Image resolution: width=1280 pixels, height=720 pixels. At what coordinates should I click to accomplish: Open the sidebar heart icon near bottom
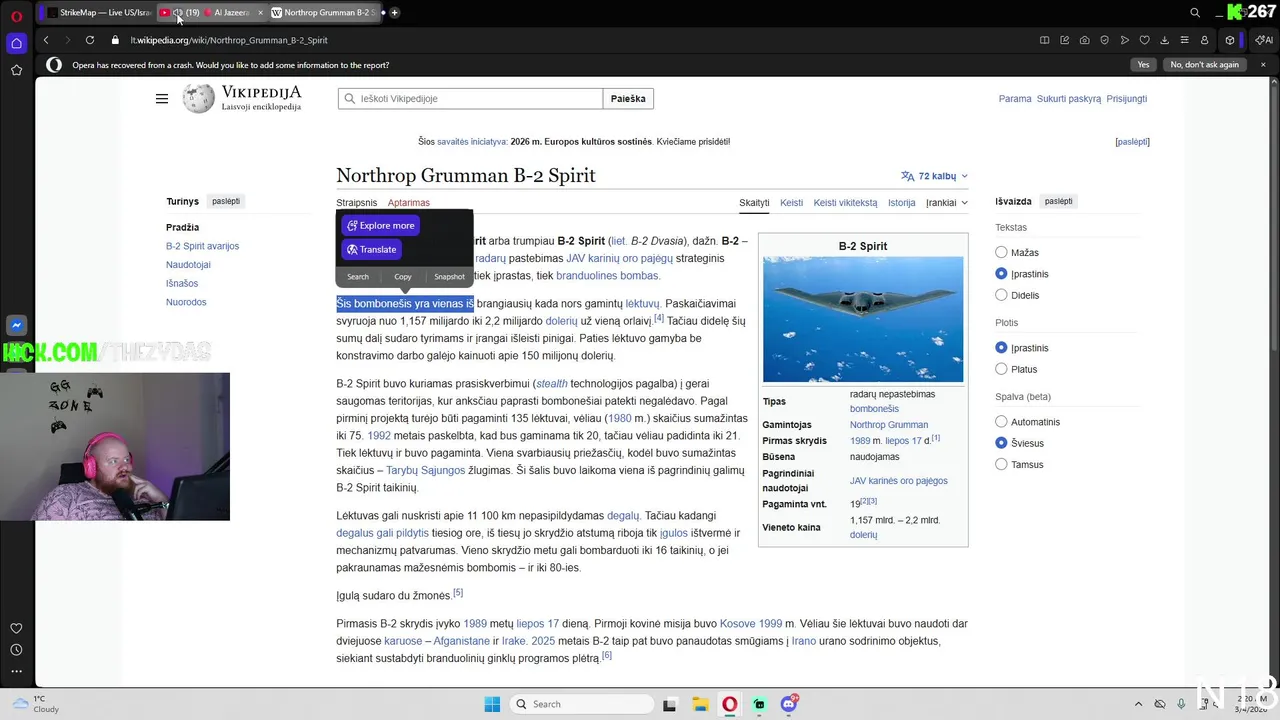16,628
